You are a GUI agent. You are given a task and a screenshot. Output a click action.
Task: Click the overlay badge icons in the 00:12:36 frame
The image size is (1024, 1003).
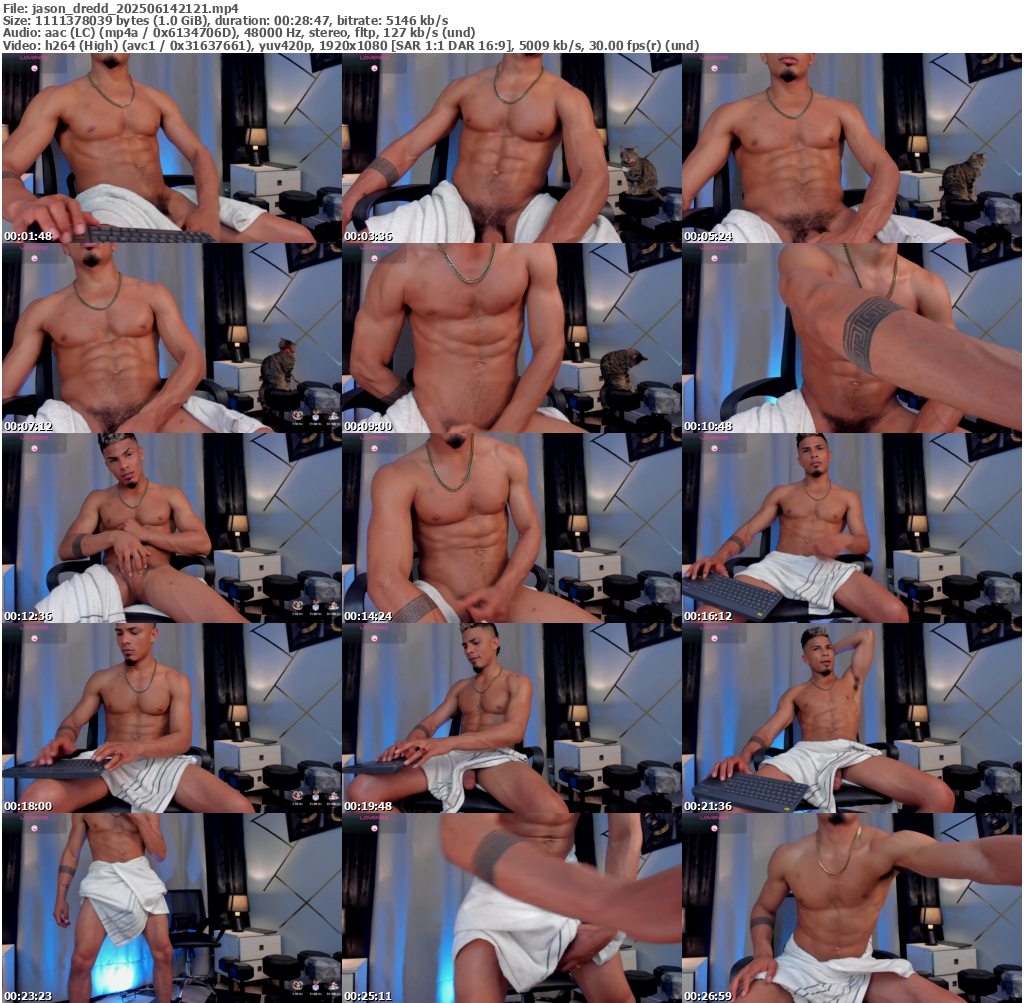tap(313, 605)
